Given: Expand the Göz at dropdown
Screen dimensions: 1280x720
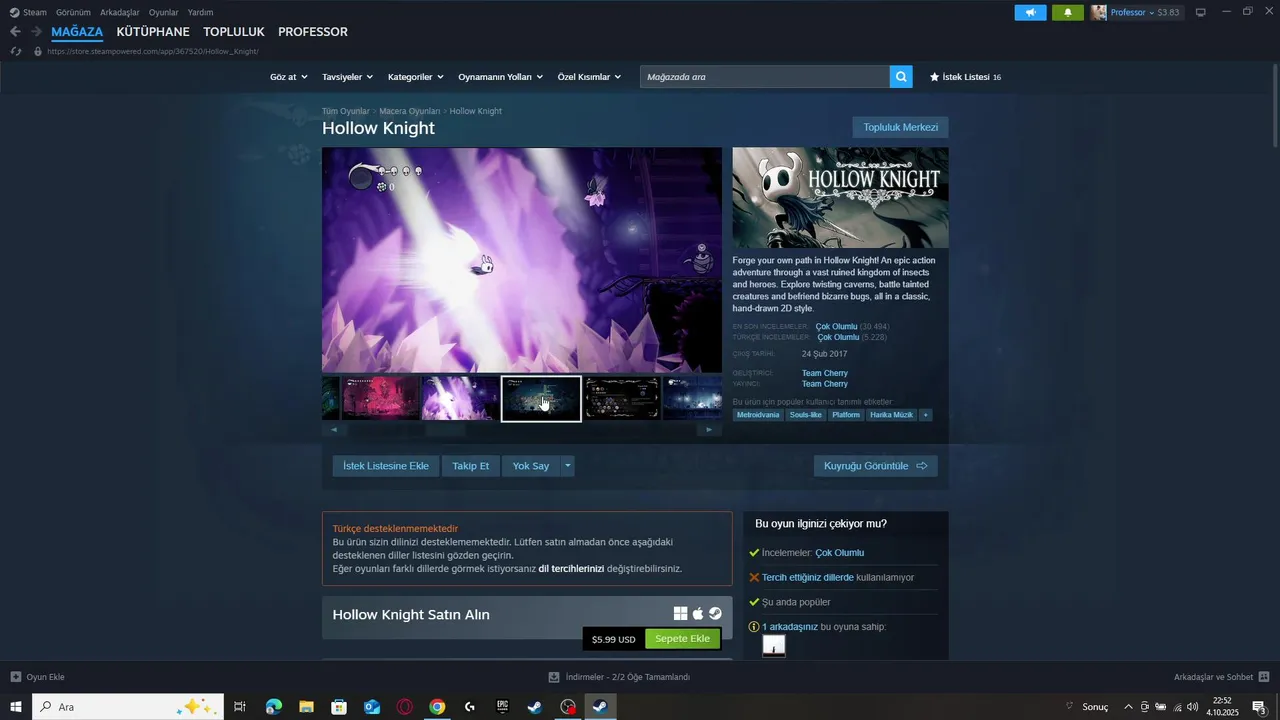Looking at the screenshot, I should 288,77.
